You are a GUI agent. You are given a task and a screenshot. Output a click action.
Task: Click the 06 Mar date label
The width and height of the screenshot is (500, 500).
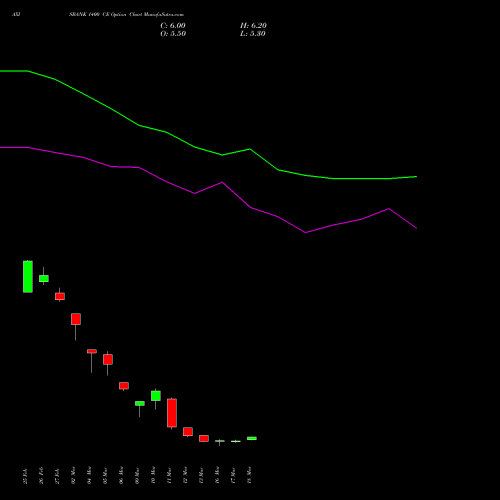click(122, 476)
